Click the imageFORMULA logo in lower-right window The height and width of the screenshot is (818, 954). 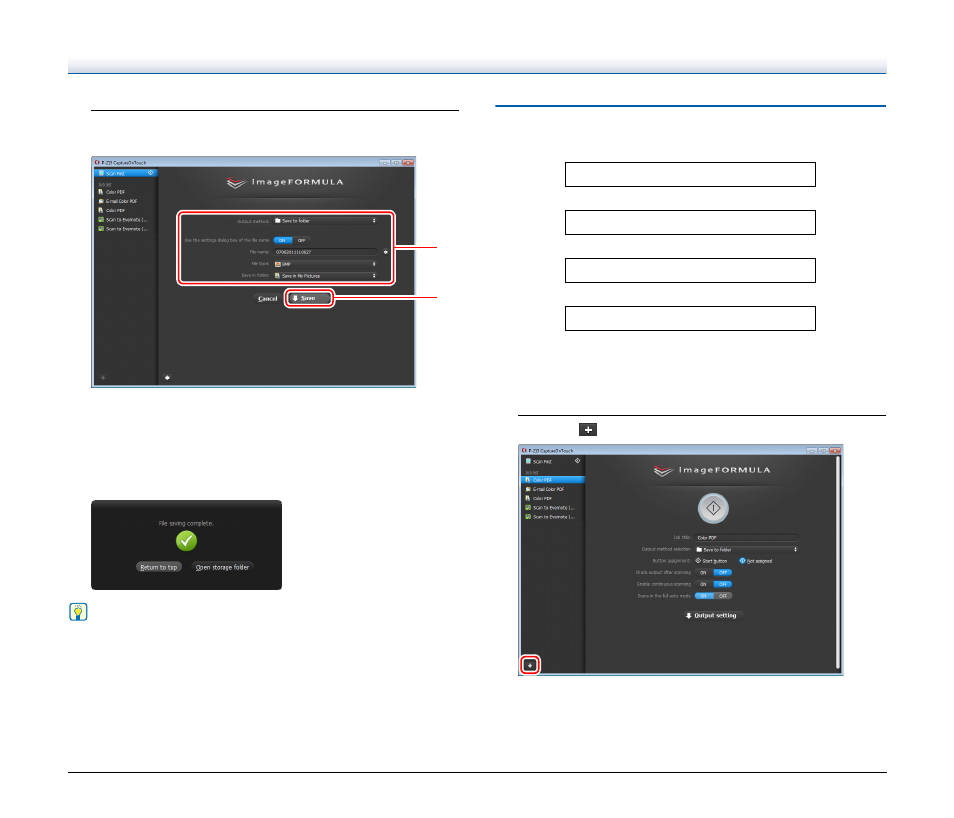[712, 470]
